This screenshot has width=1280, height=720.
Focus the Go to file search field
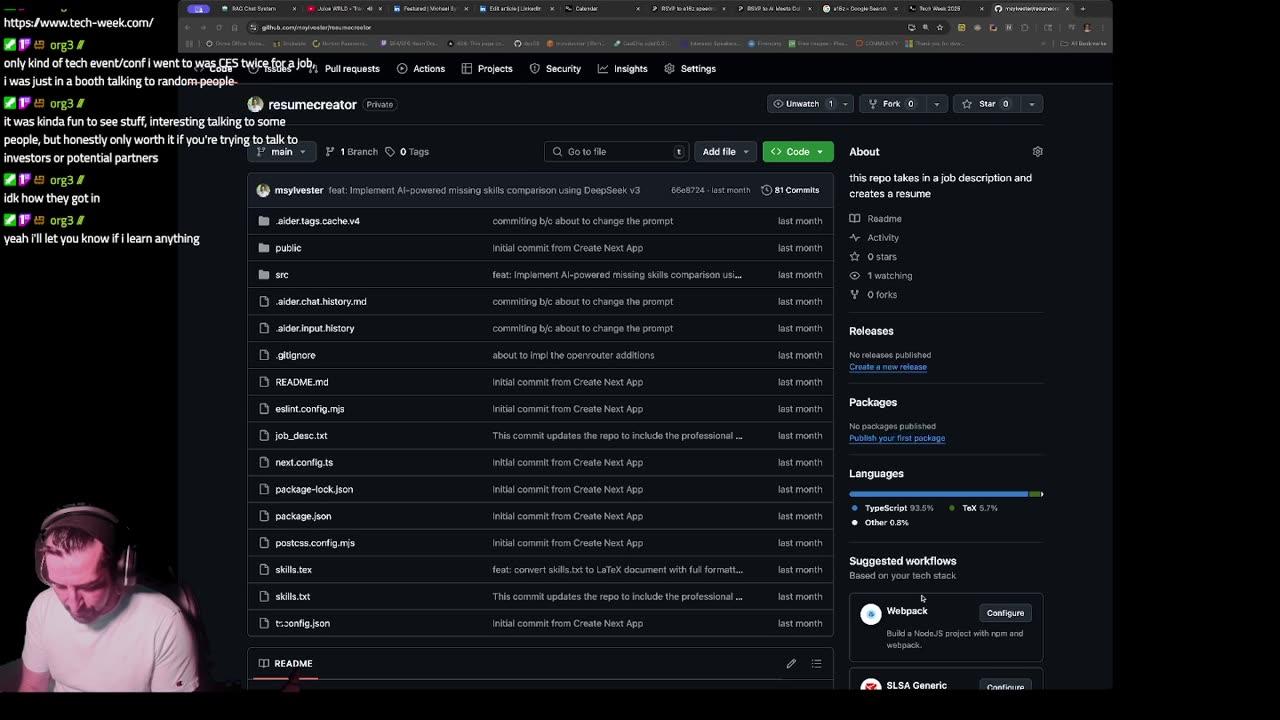tap(617, 152)
